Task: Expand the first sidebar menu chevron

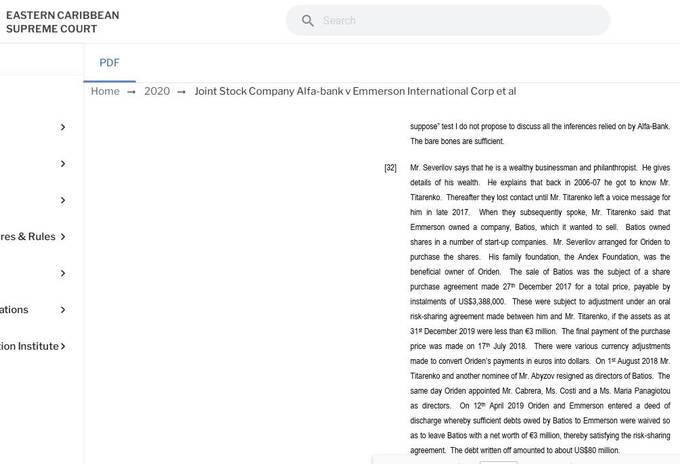Action: pos(63,127)
